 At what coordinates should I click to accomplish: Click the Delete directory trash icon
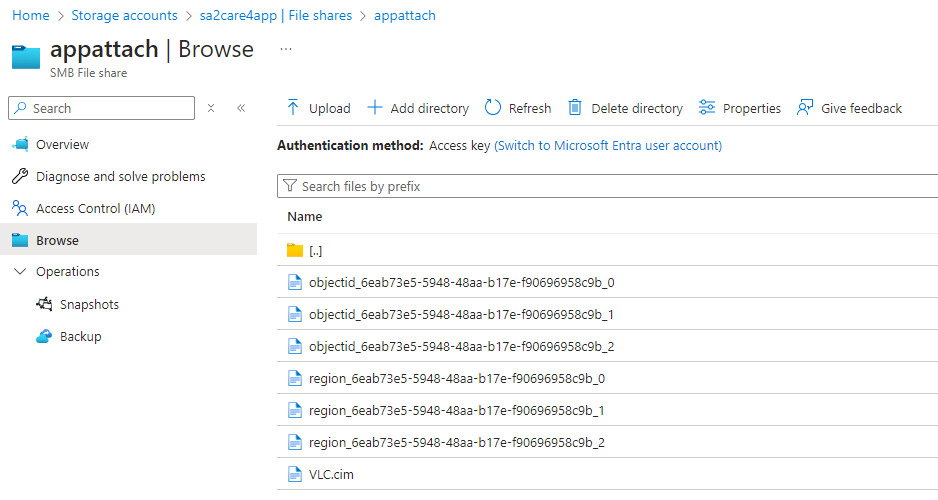575,108
